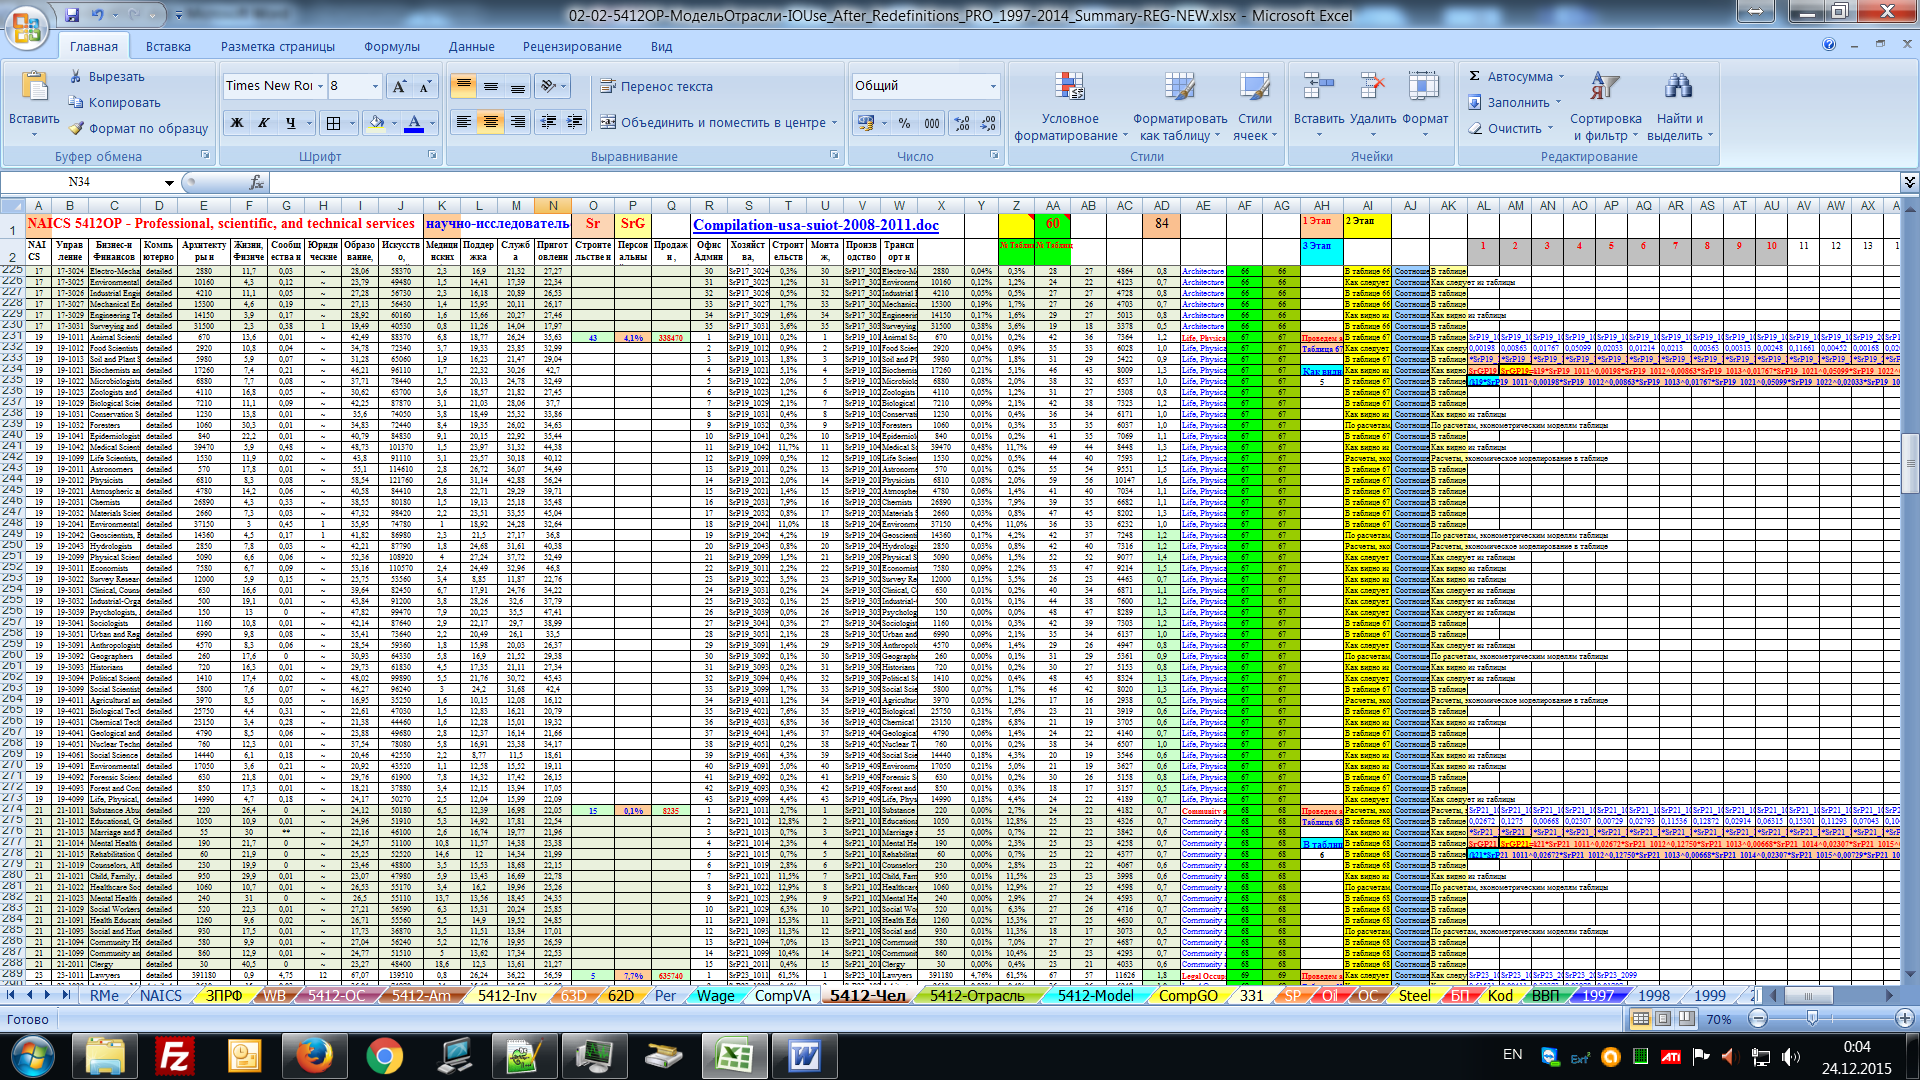The width and height of the screenshot is (1920, 1080).
Task: Toggle italic (К) formatting
Action: (x=263, y=123)
